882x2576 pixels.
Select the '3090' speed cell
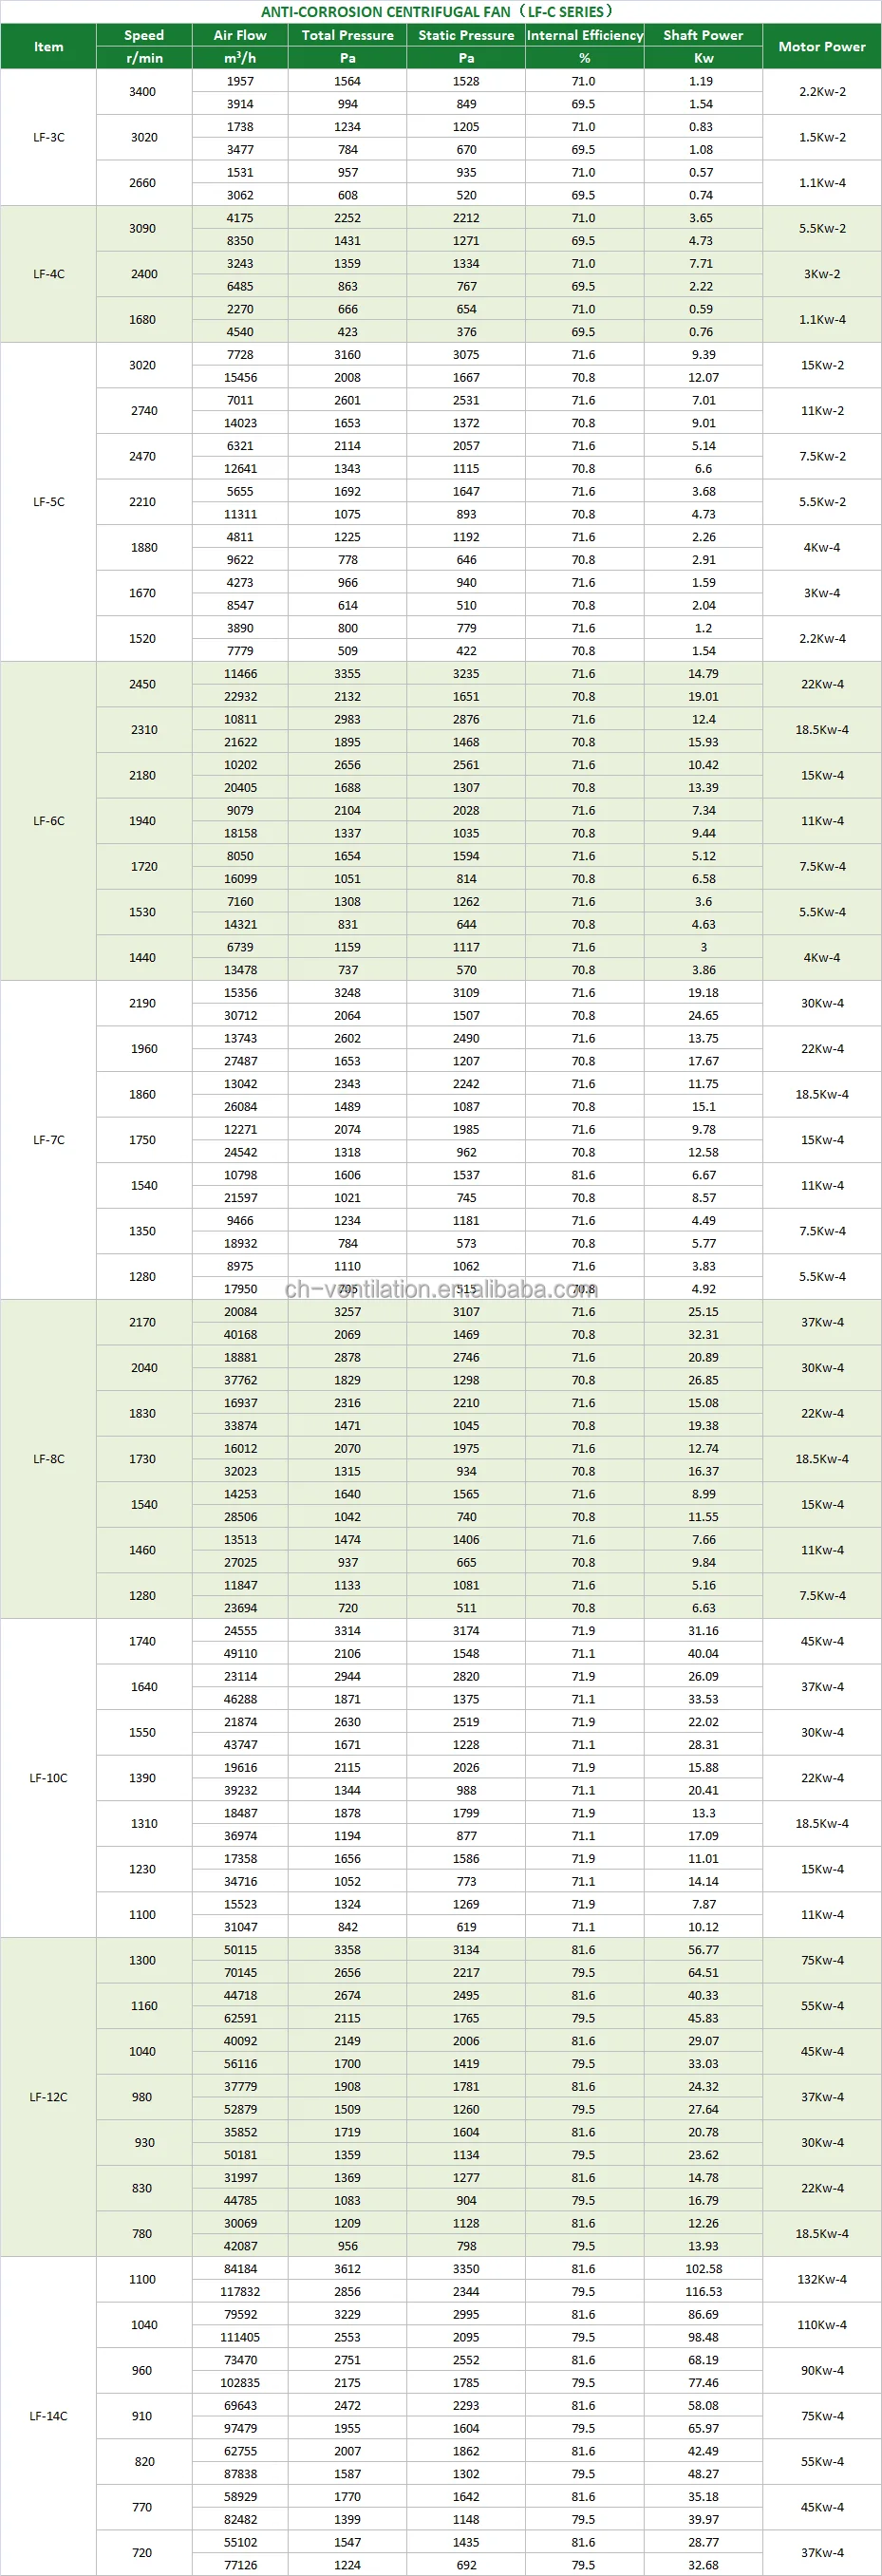pos(143,229)
